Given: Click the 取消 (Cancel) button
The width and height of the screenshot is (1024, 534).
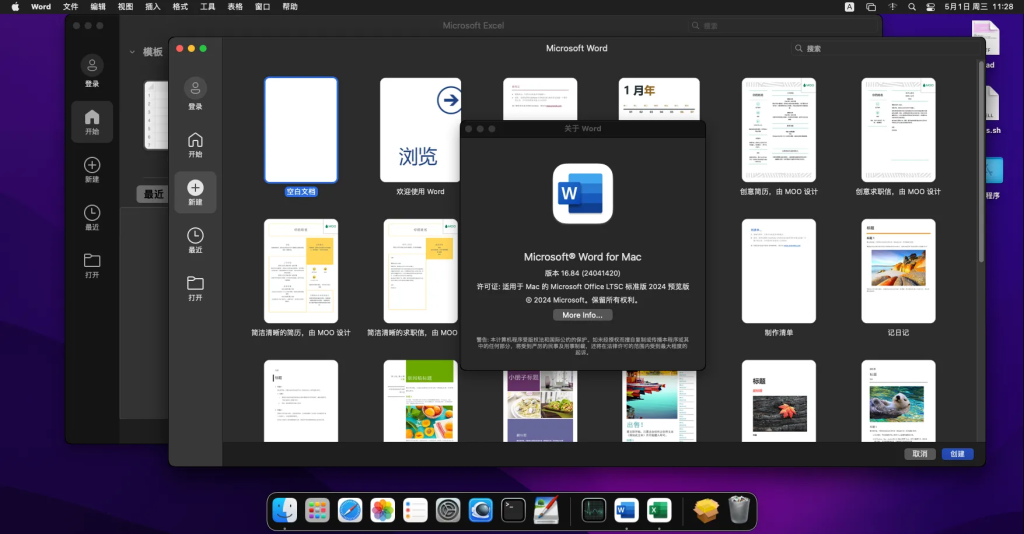Looking at the screenshot, I should pyautogui.click(x=920, y=454).
